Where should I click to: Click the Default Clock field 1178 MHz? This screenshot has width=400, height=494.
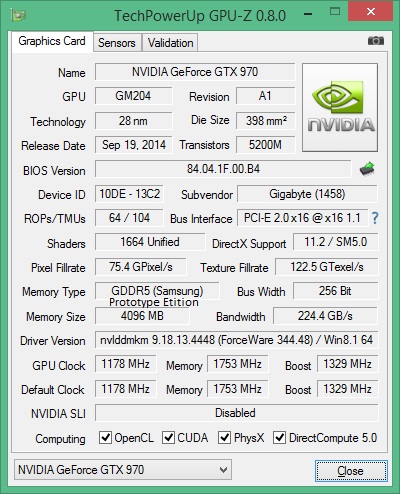pyautogui.click(x=125, y=389)
